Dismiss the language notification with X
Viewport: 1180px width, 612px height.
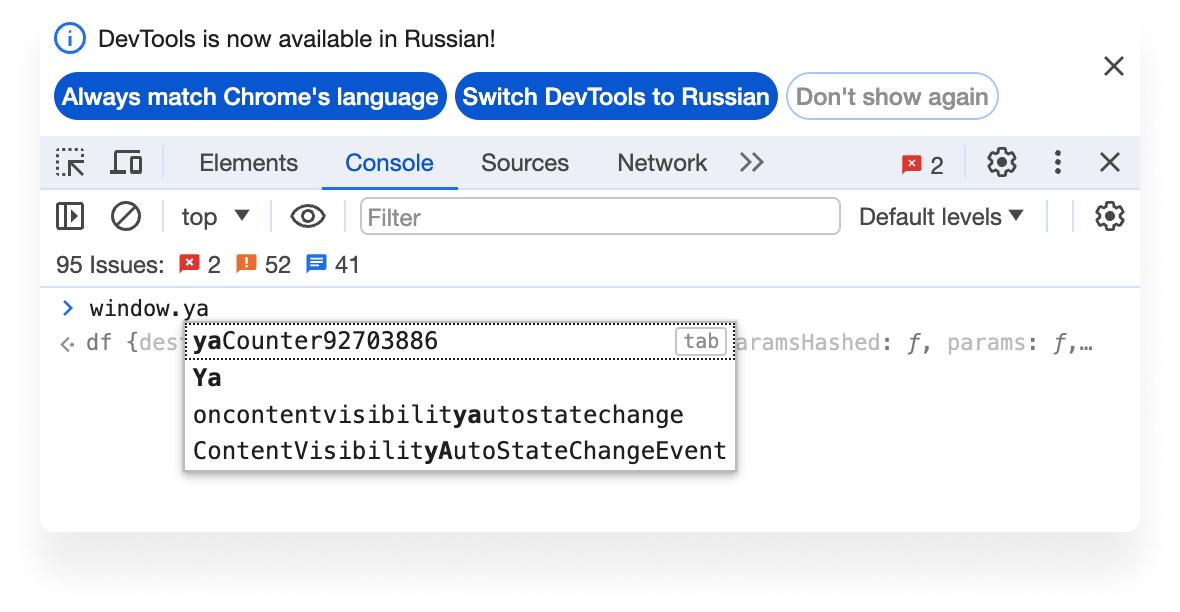pyautogui.click(x=1113, y=67)
